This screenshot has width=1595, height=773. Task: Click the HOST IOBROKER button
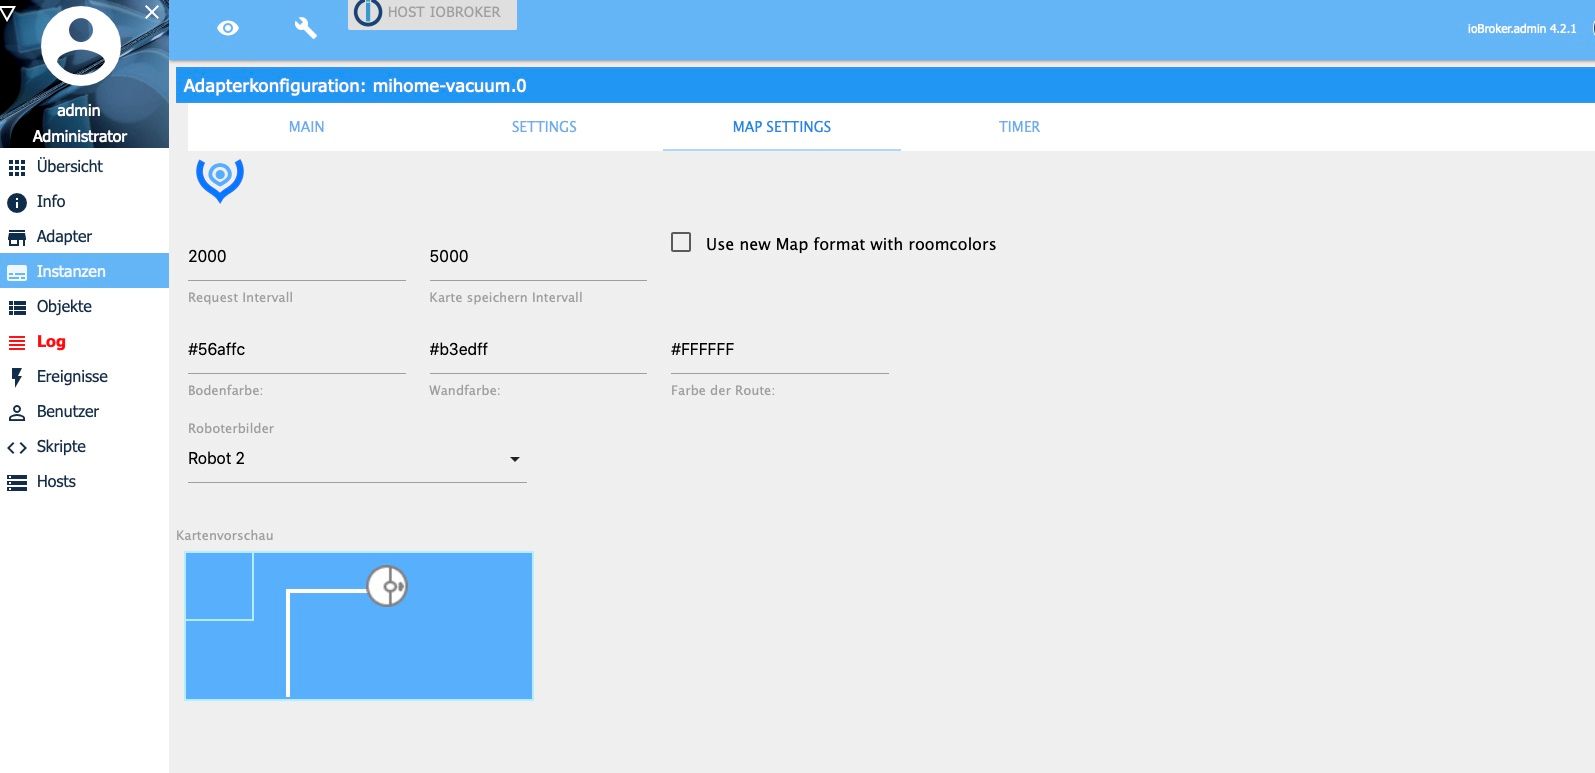click(432, 13)
